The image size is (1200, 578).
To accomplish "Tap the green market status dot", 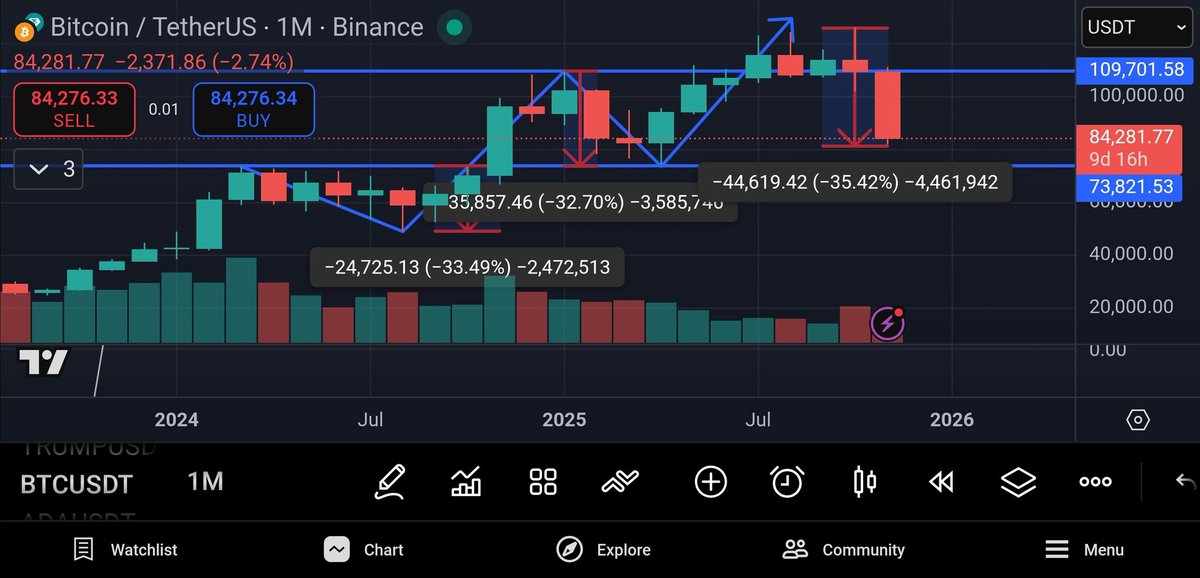I will 454,27.
